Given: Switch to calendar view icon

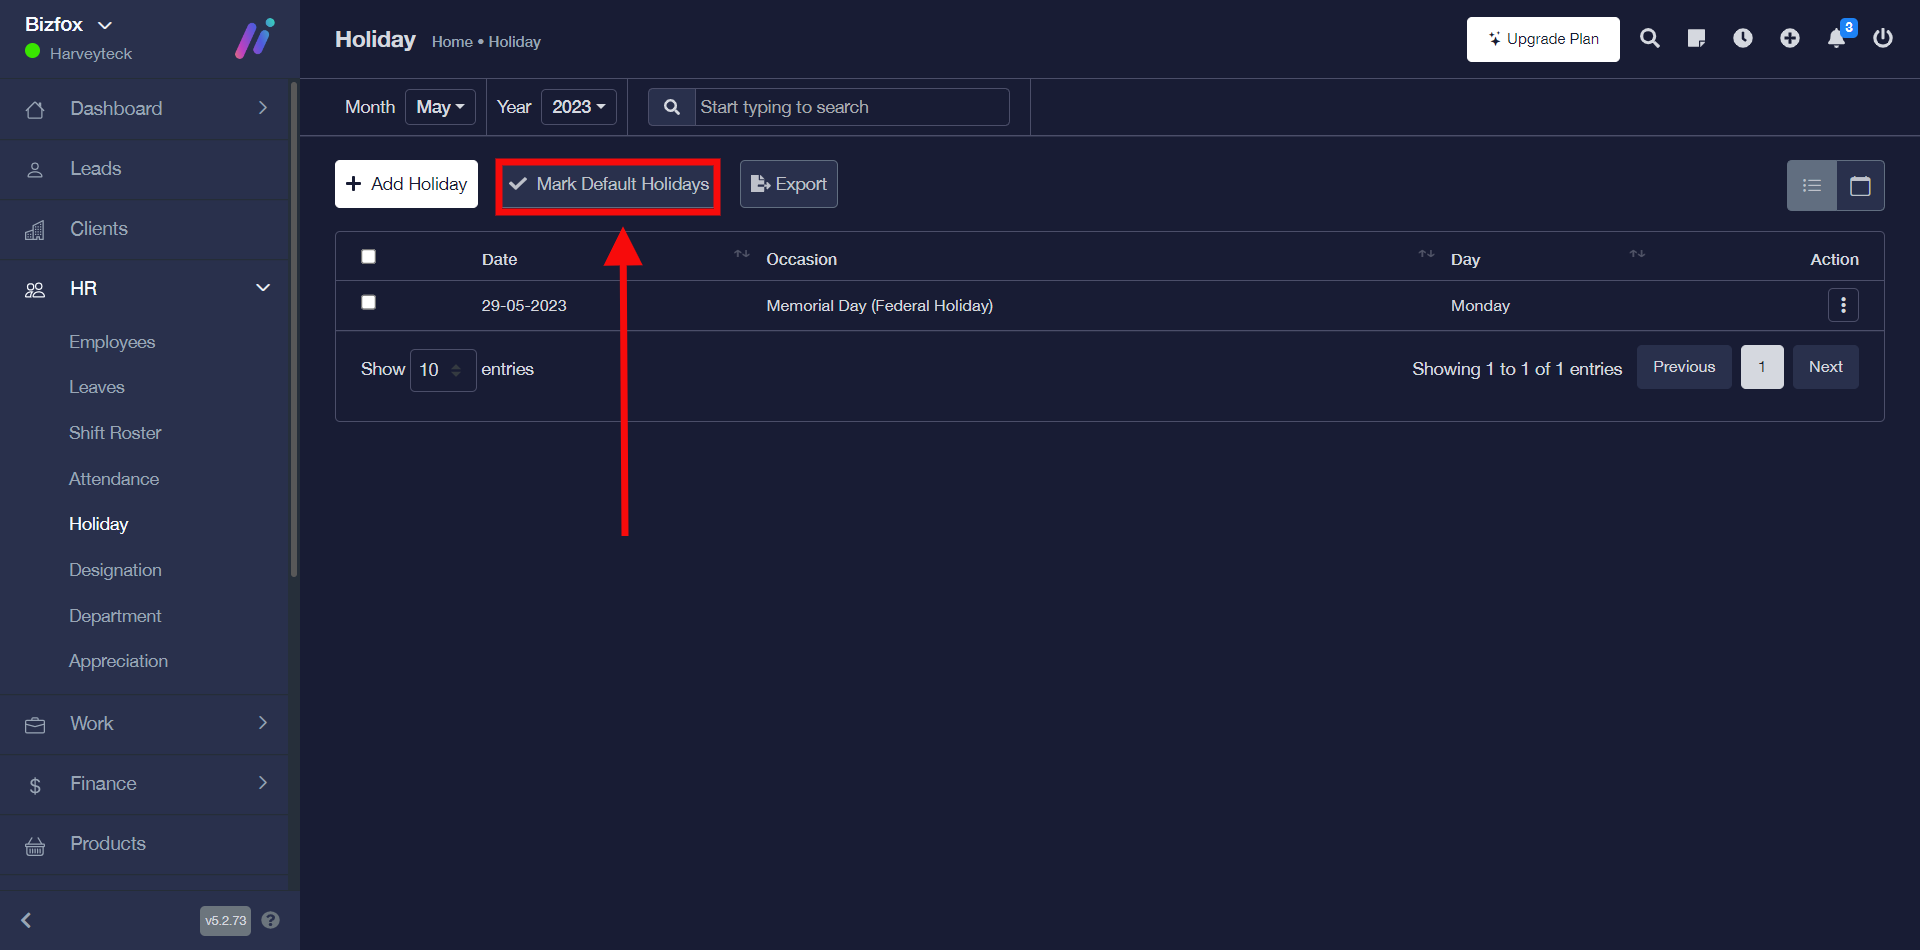Looking at the screenshot, I should coord(1860,186).
